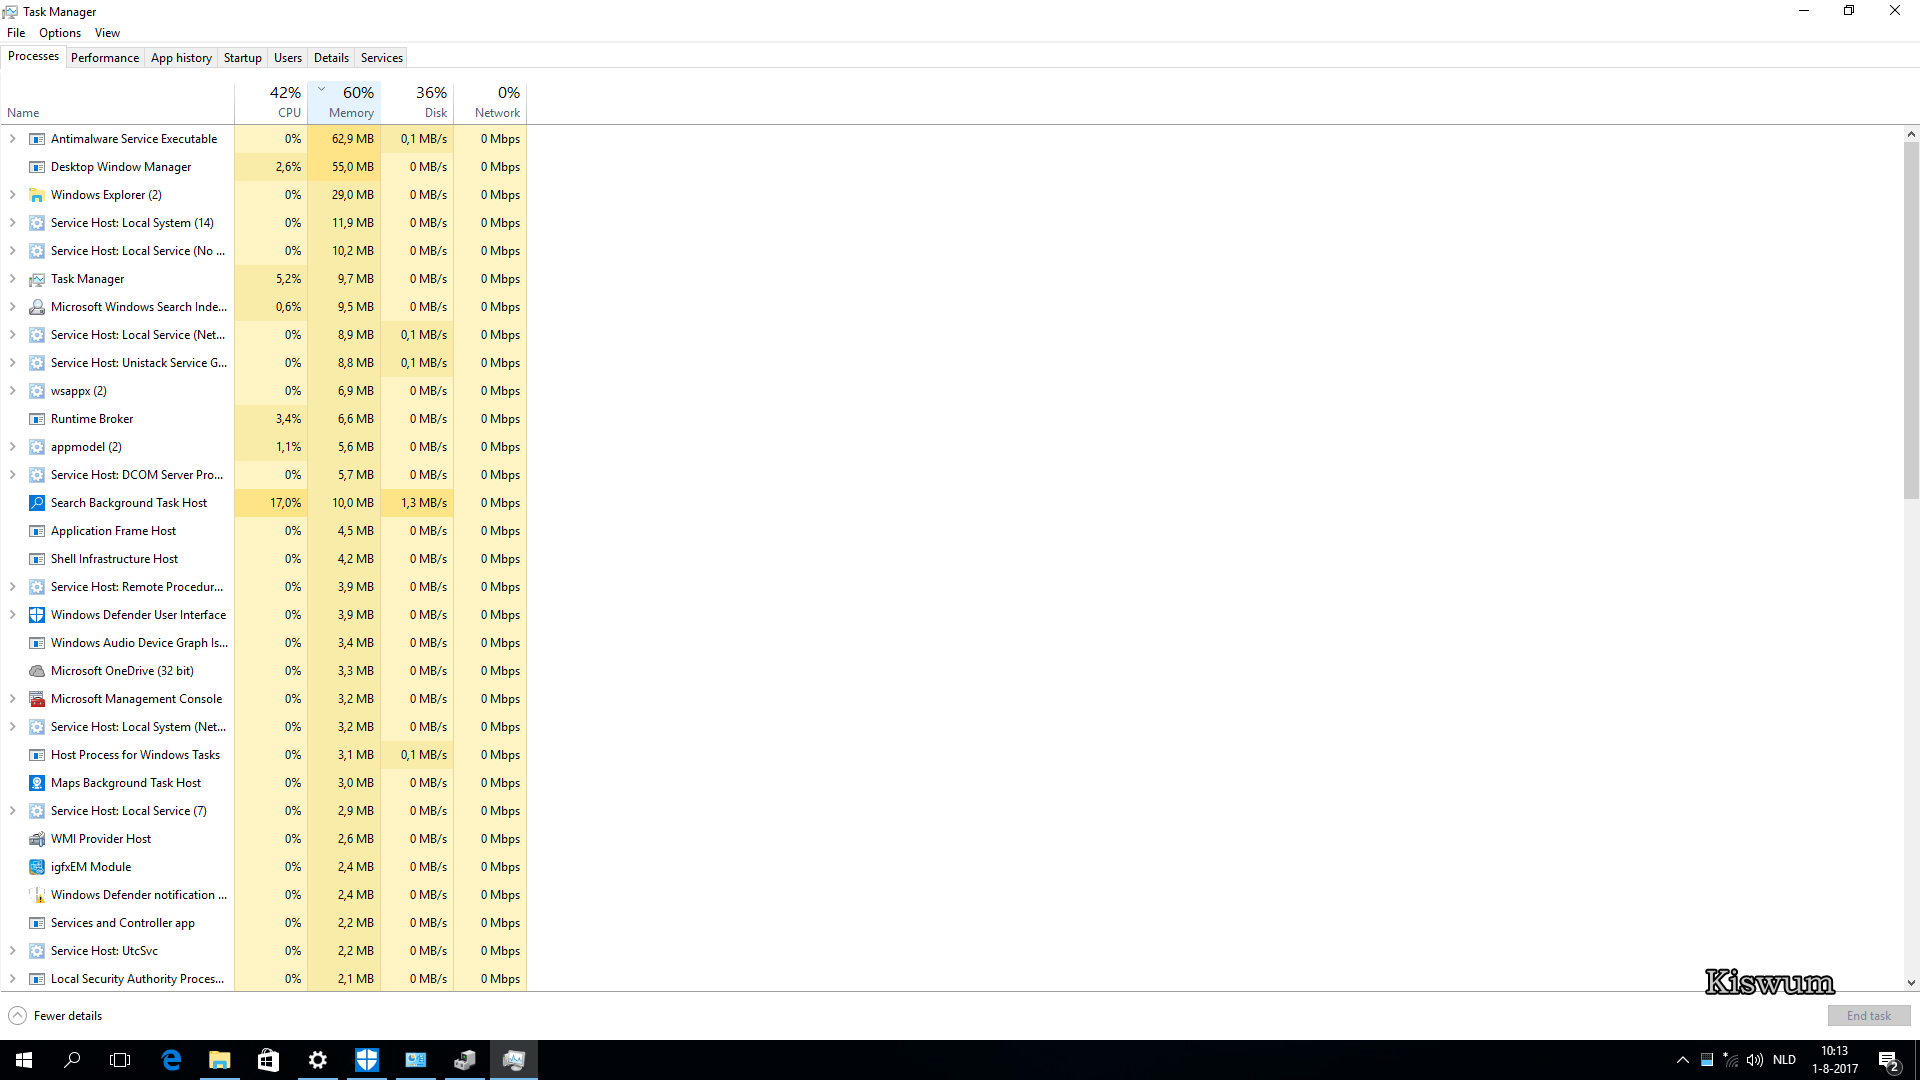Open the View menu

click(107, 33)
